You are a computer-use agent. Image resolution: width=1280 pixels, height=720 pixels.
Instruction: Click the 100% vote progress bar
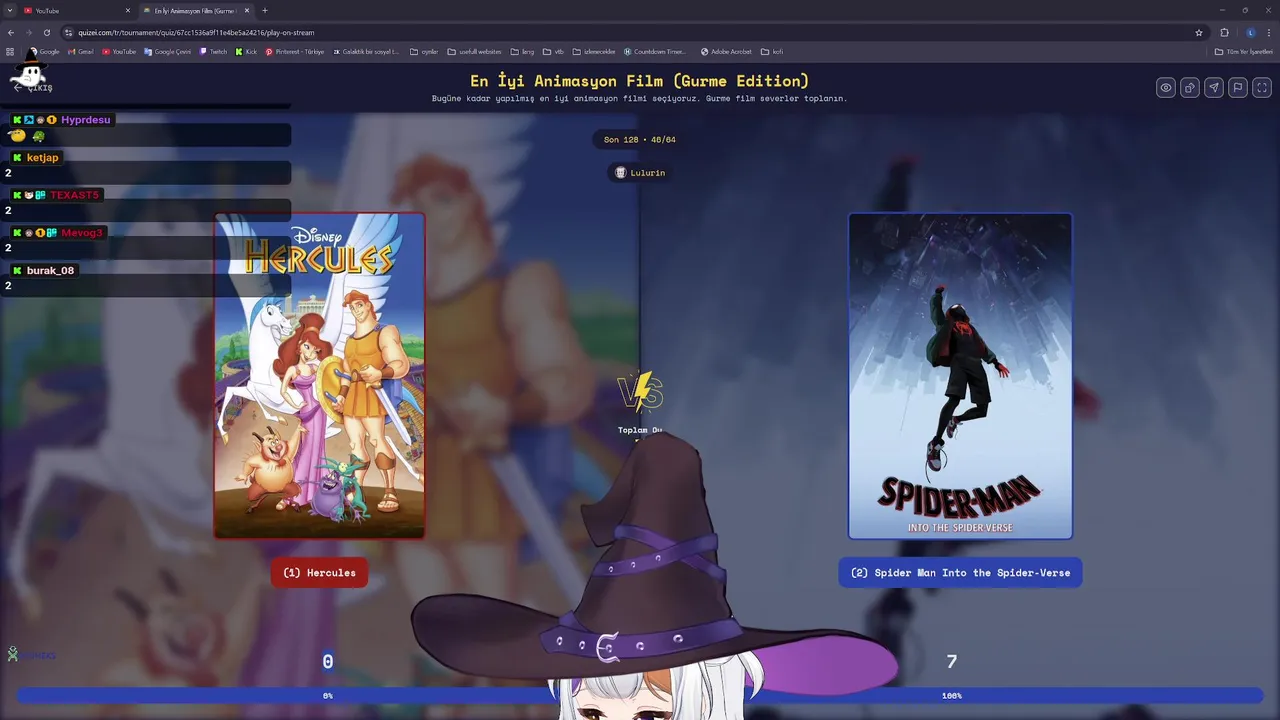point(952,696)
